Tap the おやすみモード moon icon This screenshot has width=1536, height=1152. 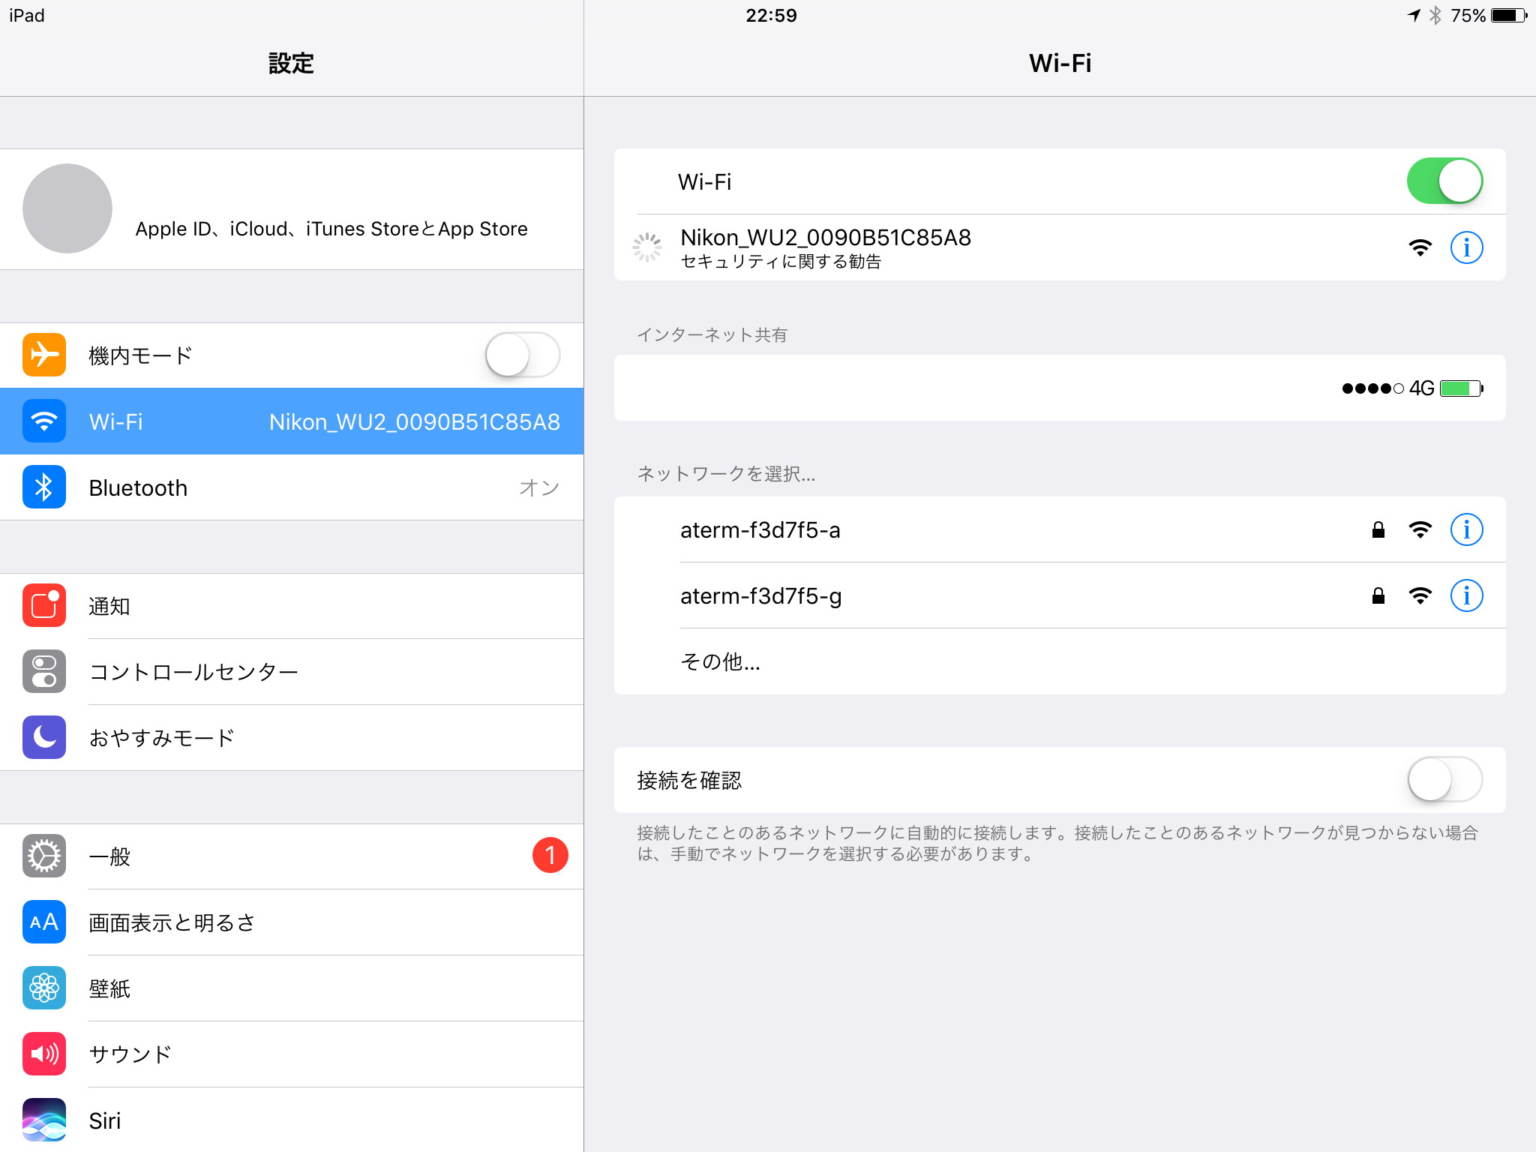pos(44,737)
